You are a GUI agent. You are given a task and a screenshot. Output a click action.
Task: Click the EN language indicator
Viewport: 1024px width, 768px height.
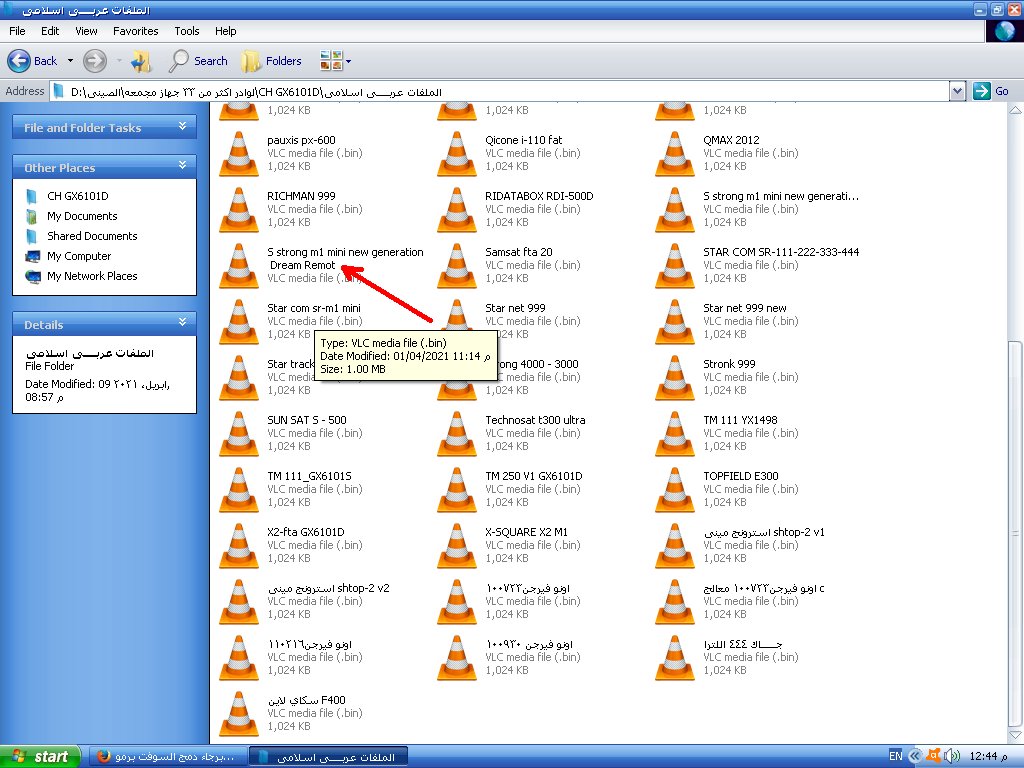(x=895, y=756)
